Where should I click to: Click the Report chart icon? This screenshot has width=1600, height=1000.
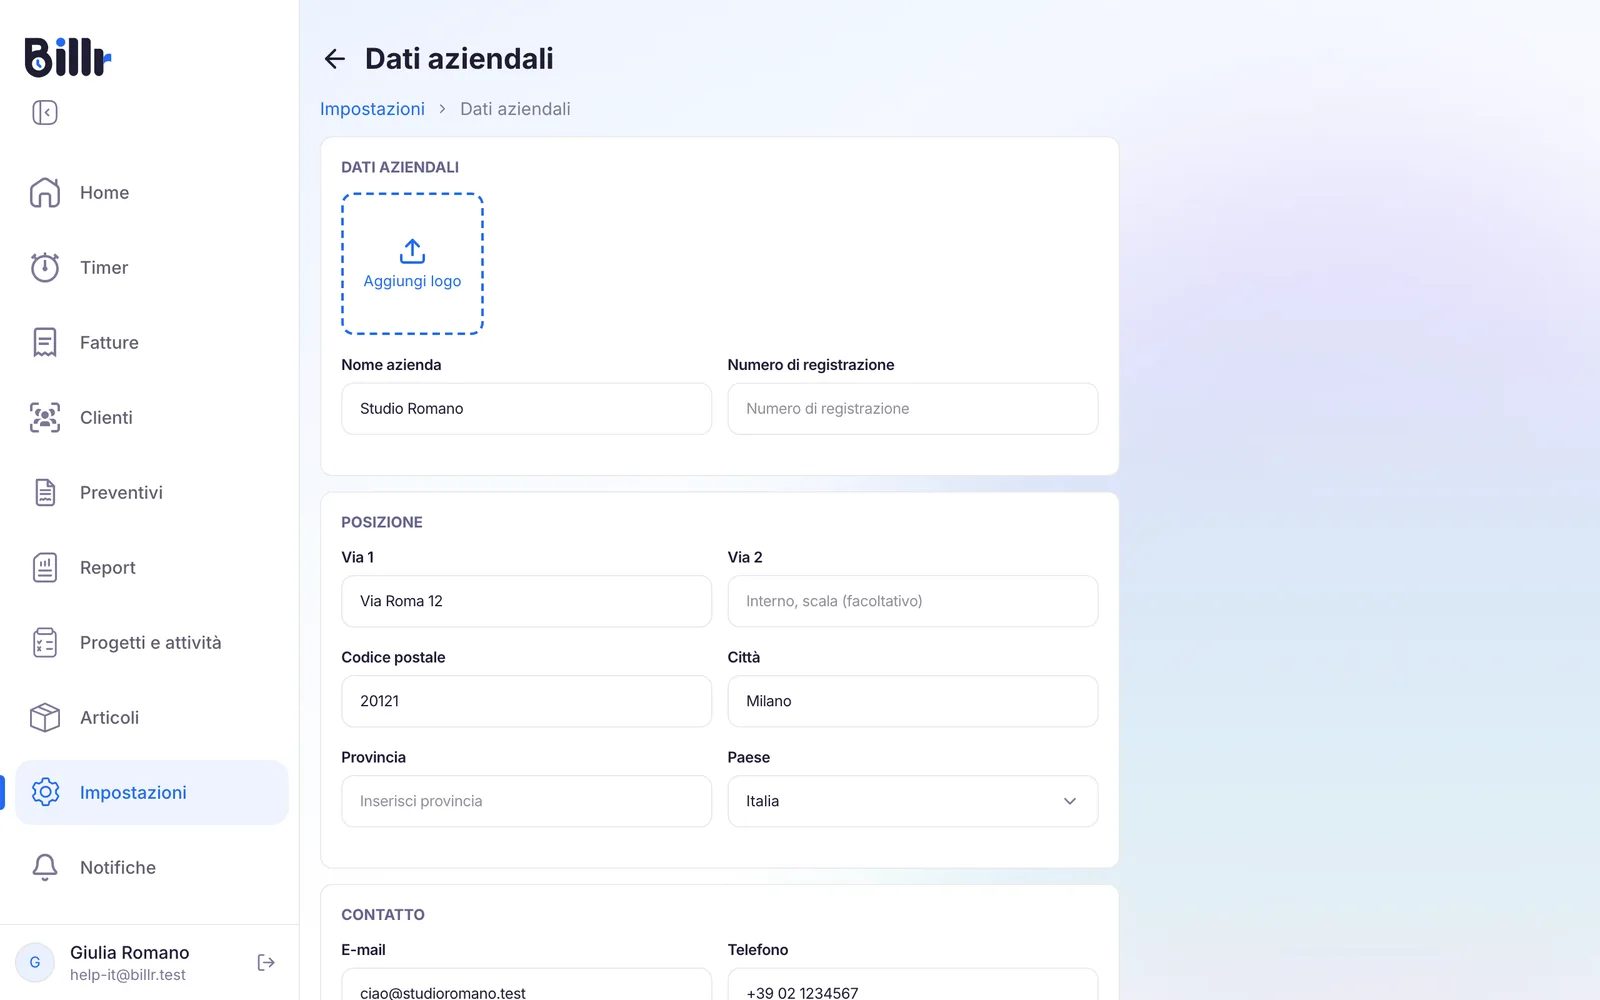click(45, 567)
